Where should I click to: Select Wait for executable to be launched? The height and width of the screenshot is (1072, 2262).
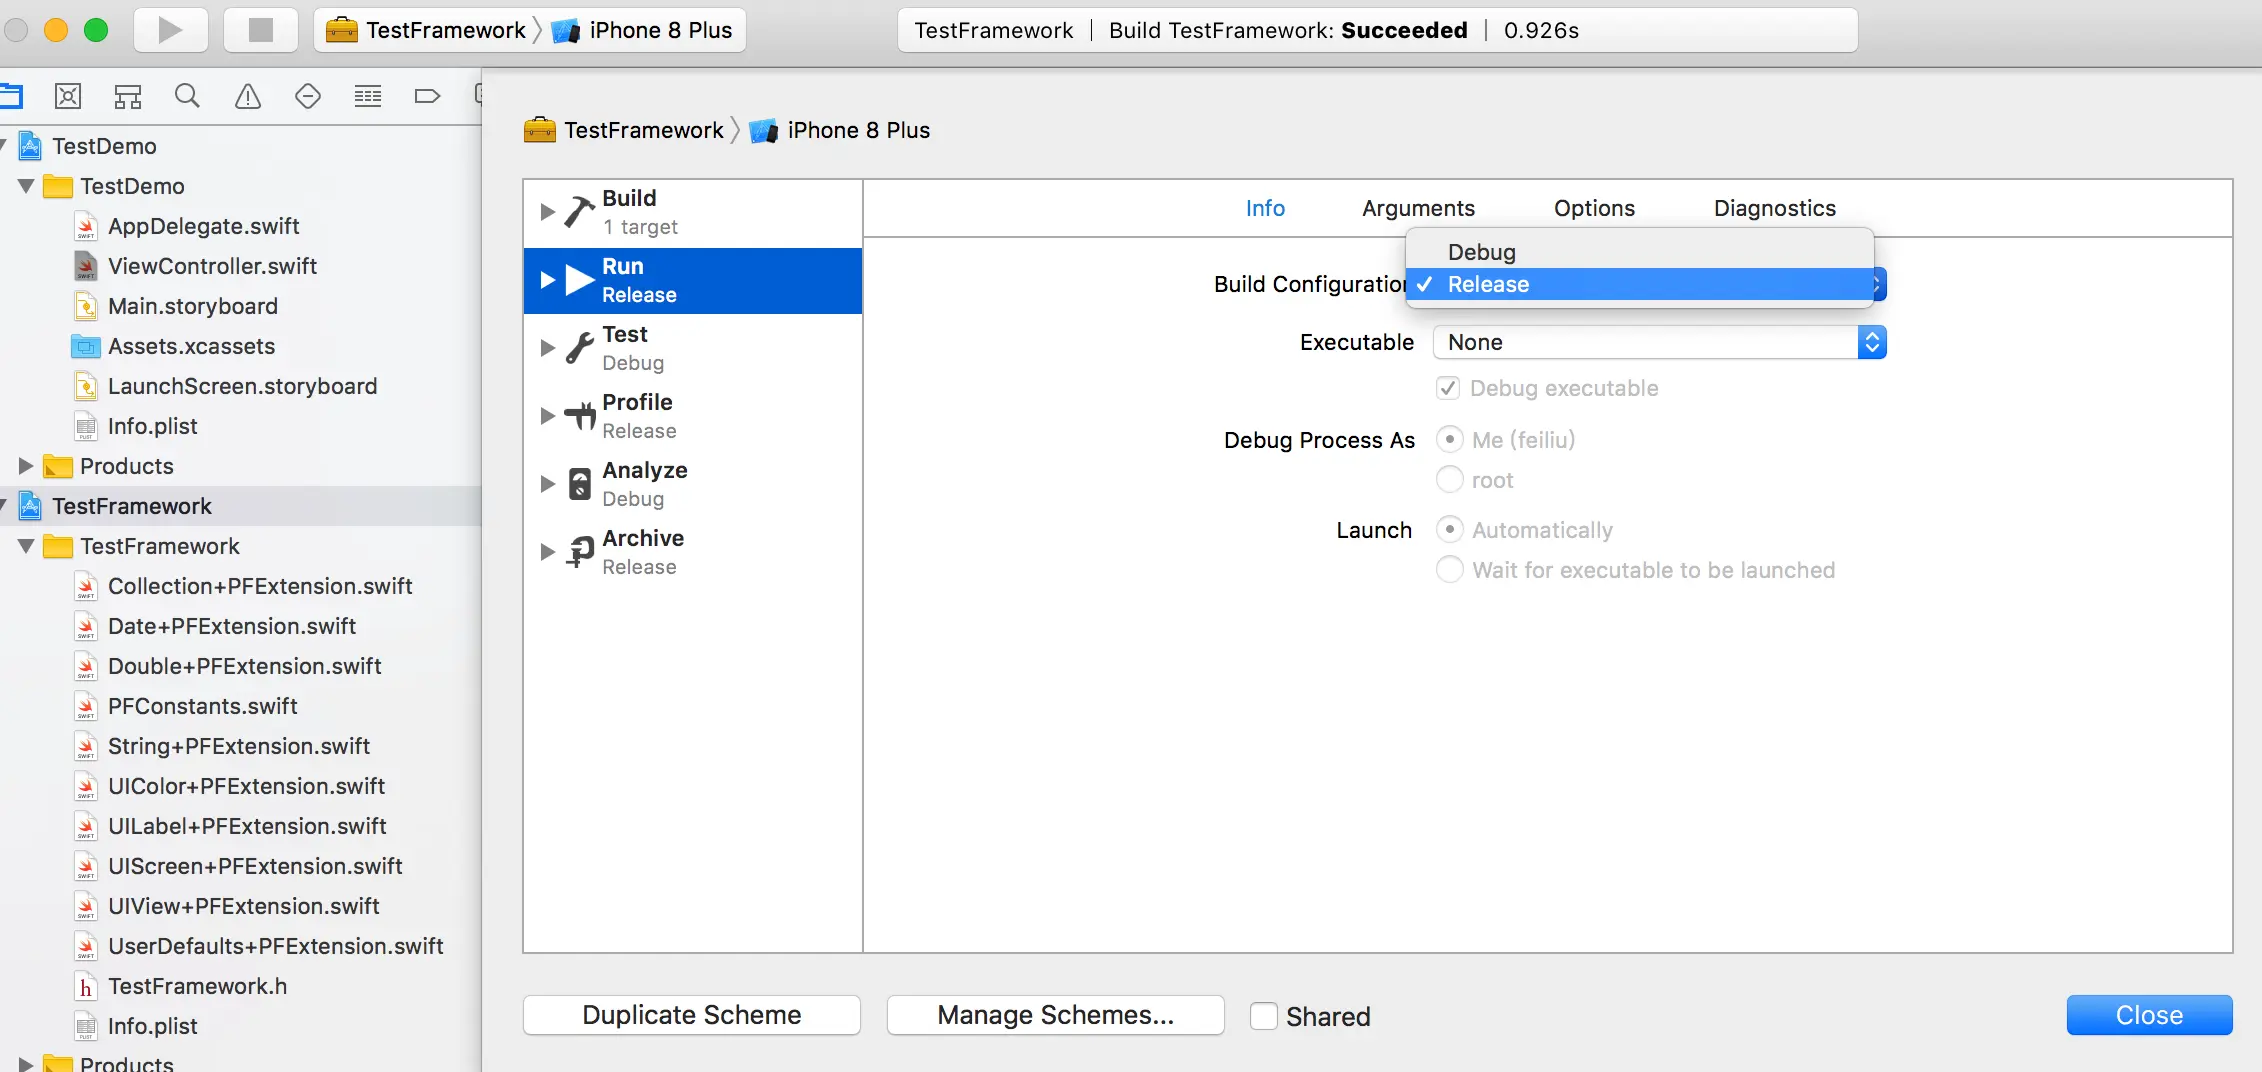pyautogui.click(x=1449, y=570)
